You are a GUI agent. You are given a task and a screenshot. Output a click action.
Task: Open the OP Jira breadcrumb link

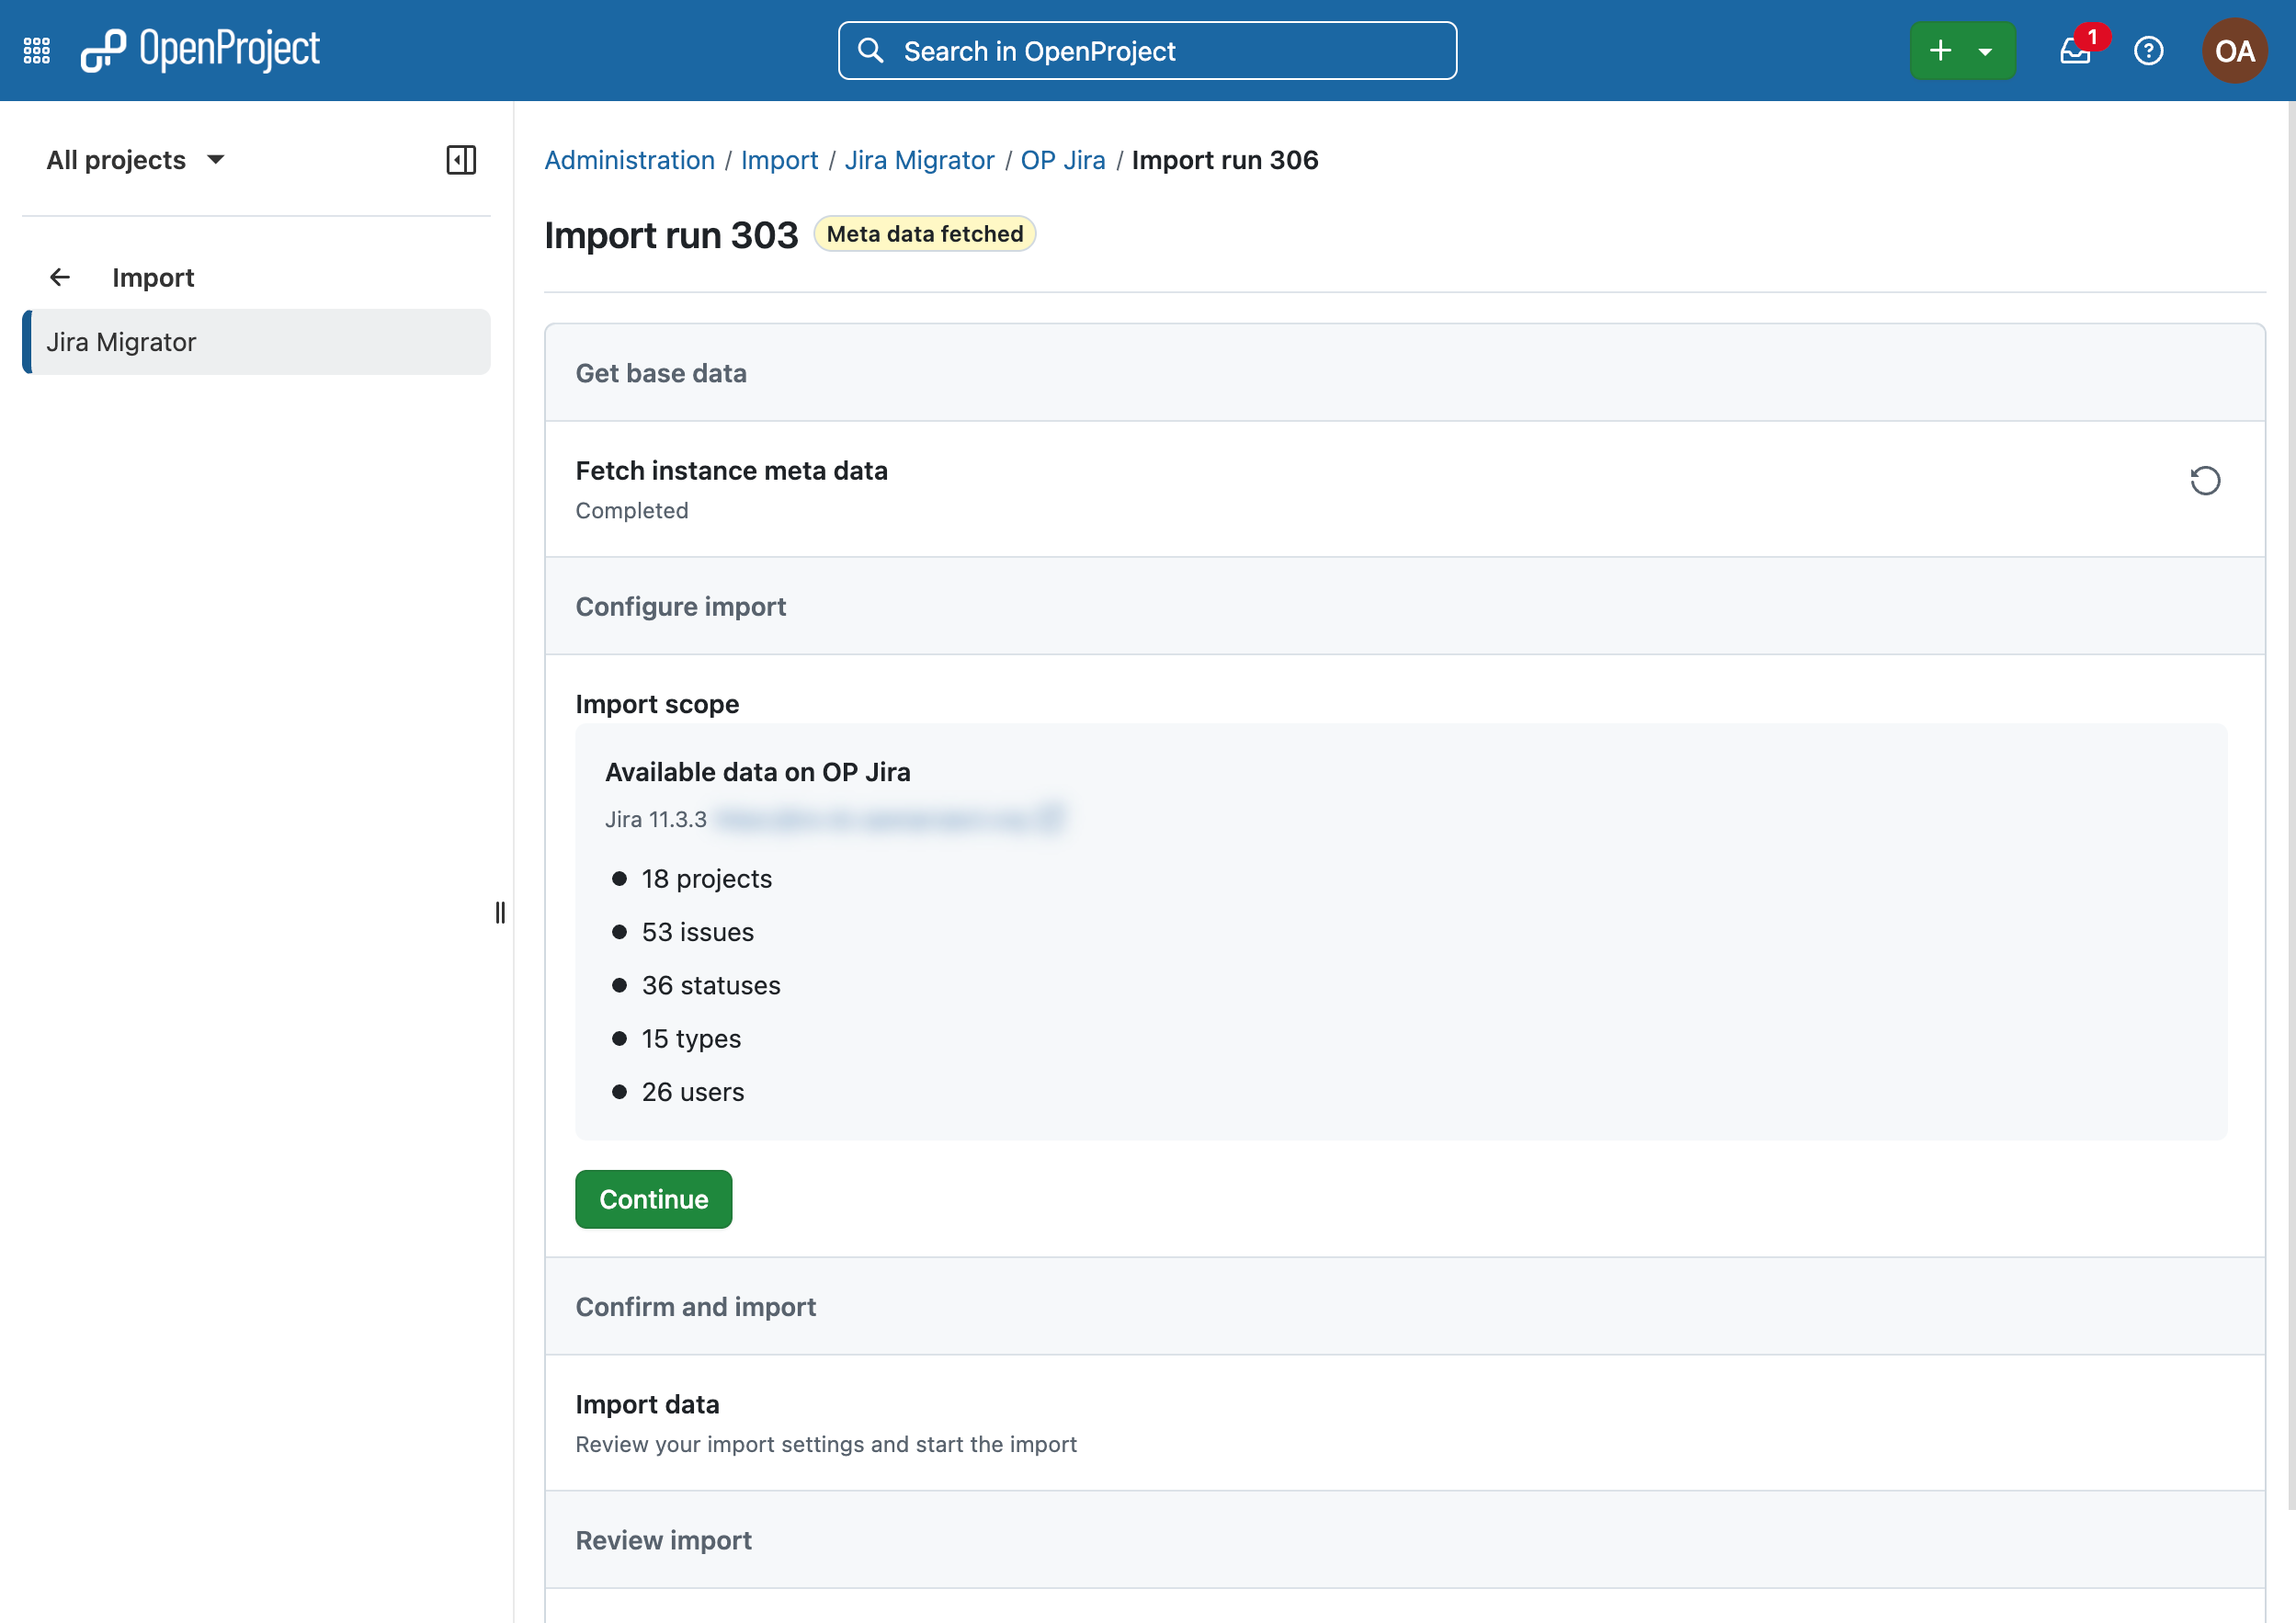point(1062,160)
